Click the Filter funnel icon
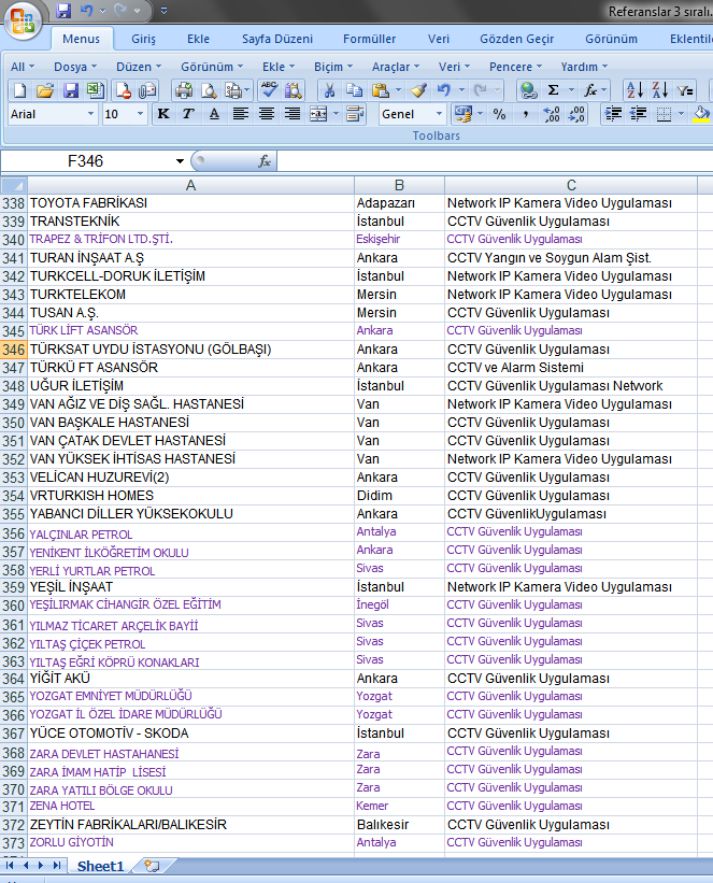Viewport: 713px width, 883px height. pyautogui.click(x=685, y=90)
